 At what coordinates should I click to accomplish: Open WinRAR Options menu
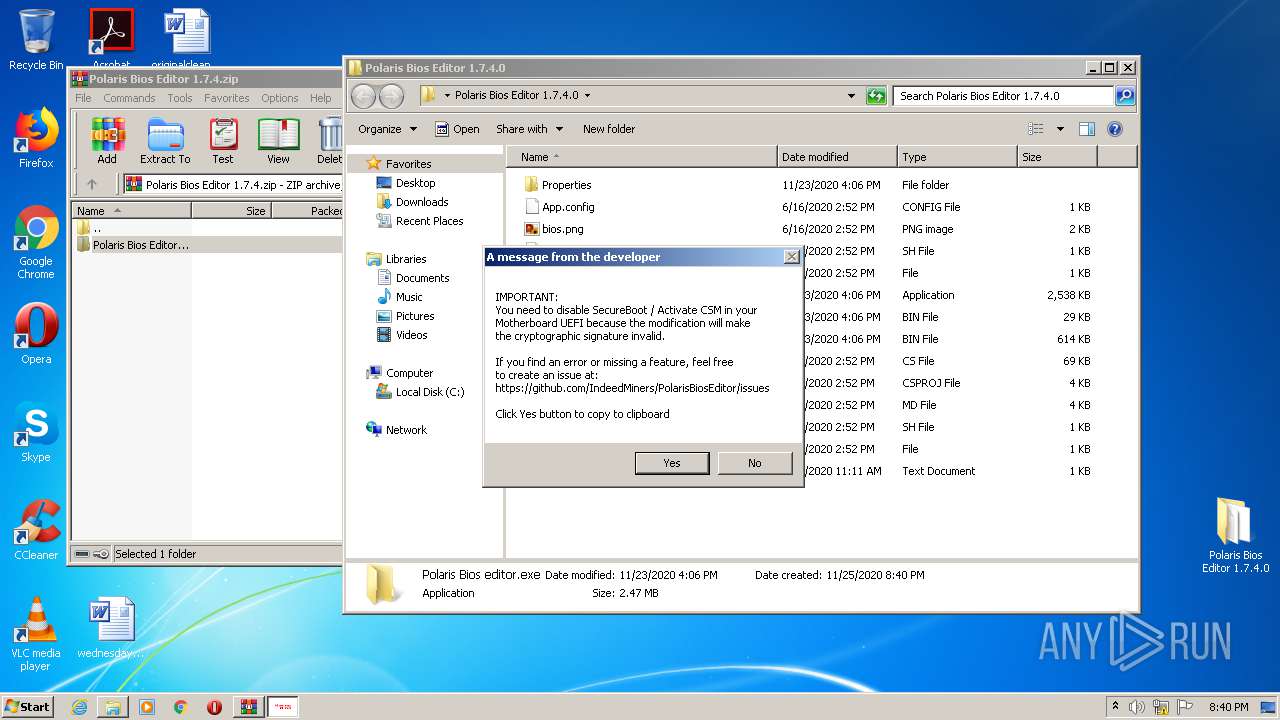(x=280, y=98)
